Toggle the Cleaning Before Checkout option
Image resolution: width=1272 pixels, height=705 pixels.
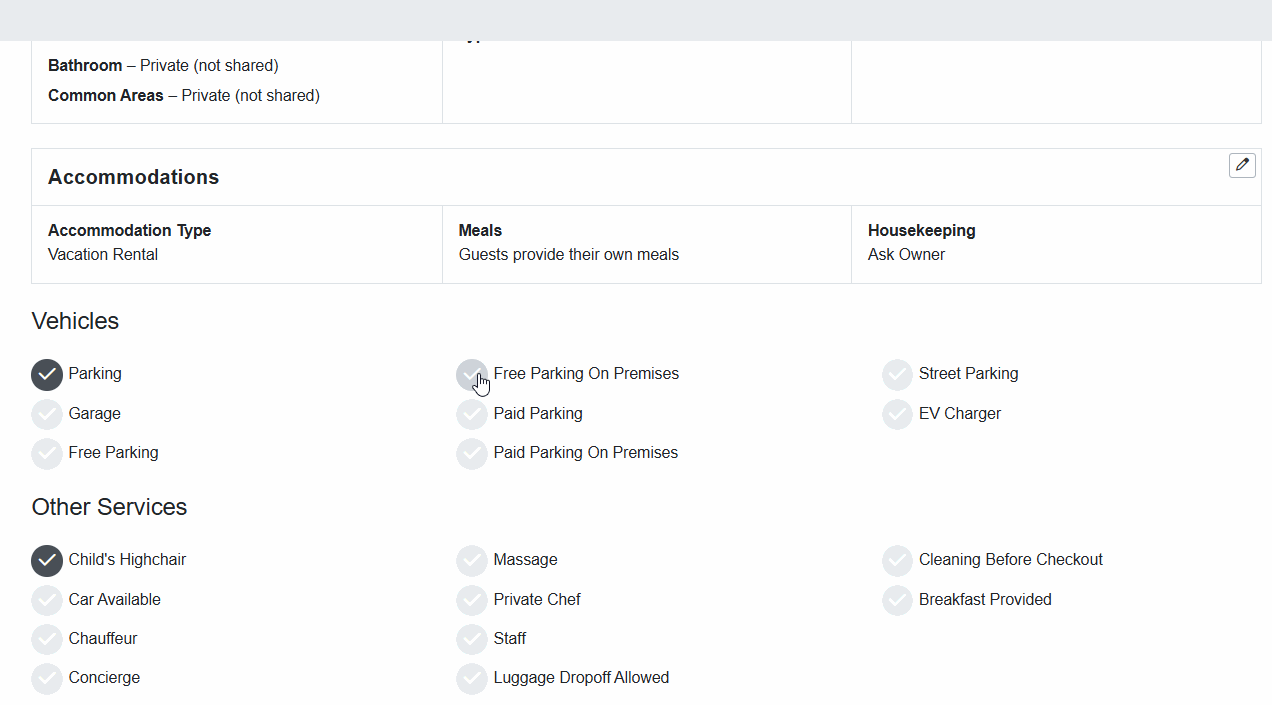897,560
